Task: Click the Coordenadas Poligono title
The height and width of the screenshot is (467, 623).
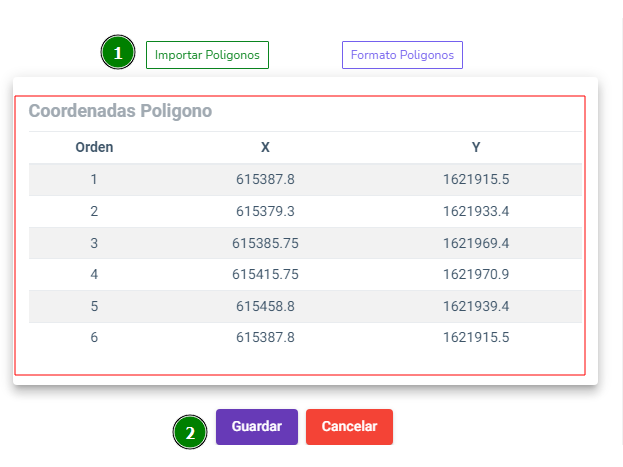Action: [120, 110]
